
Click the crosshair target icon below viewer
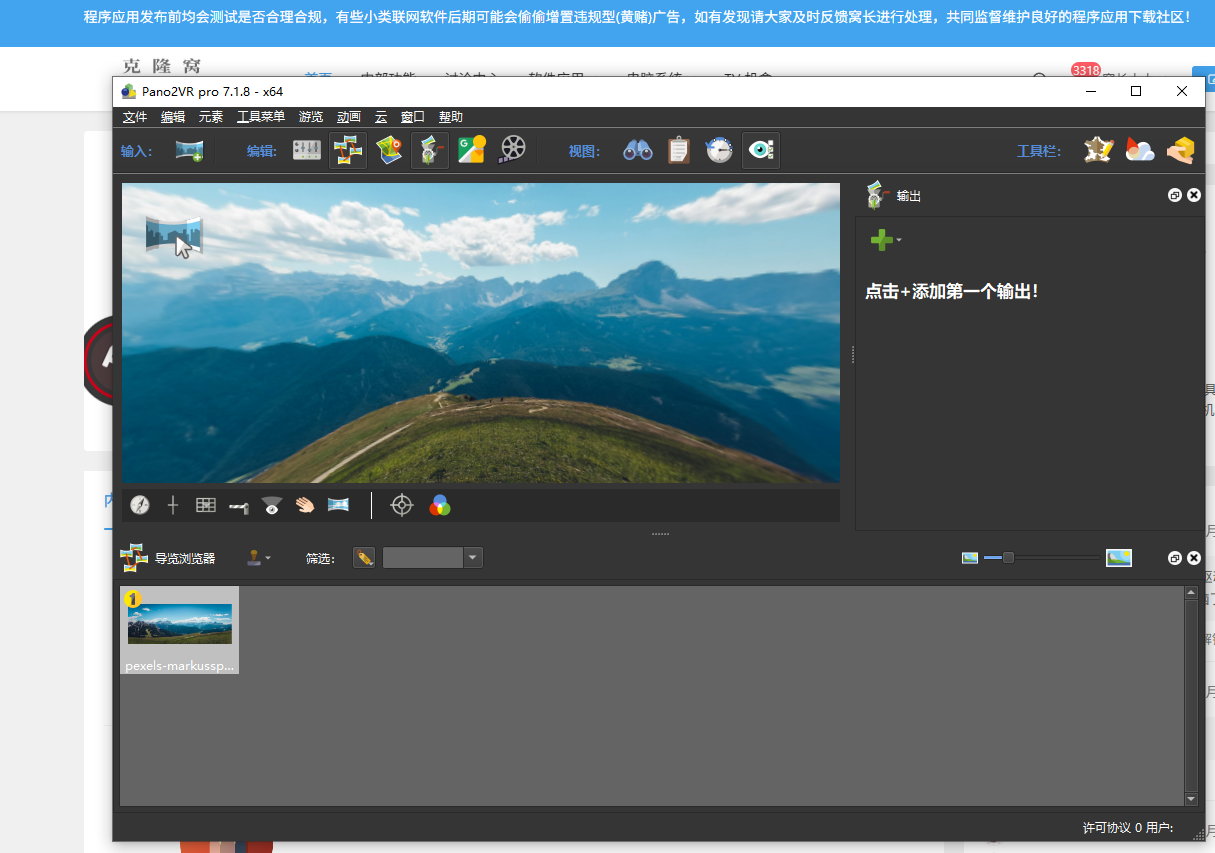[401, 505]
